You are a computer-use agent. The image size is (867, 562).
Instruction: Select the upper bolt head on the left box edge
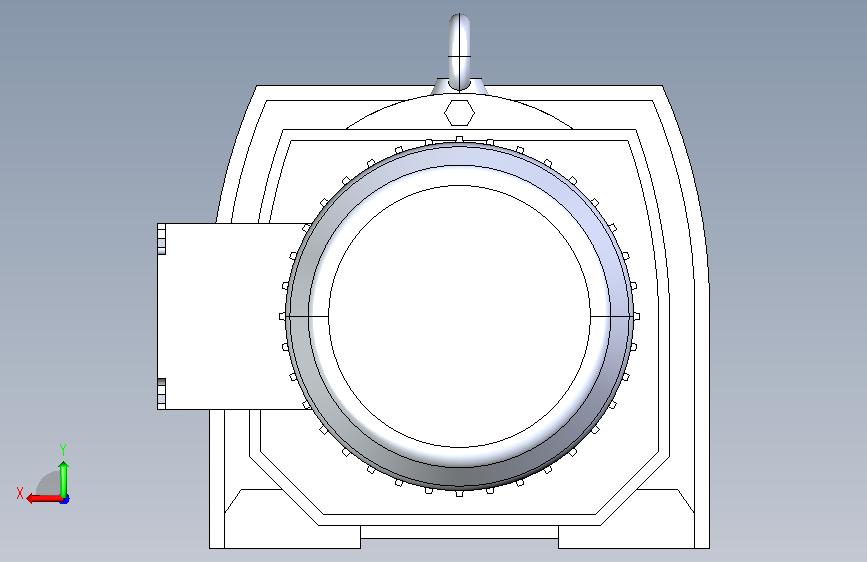tap(161, 239)
